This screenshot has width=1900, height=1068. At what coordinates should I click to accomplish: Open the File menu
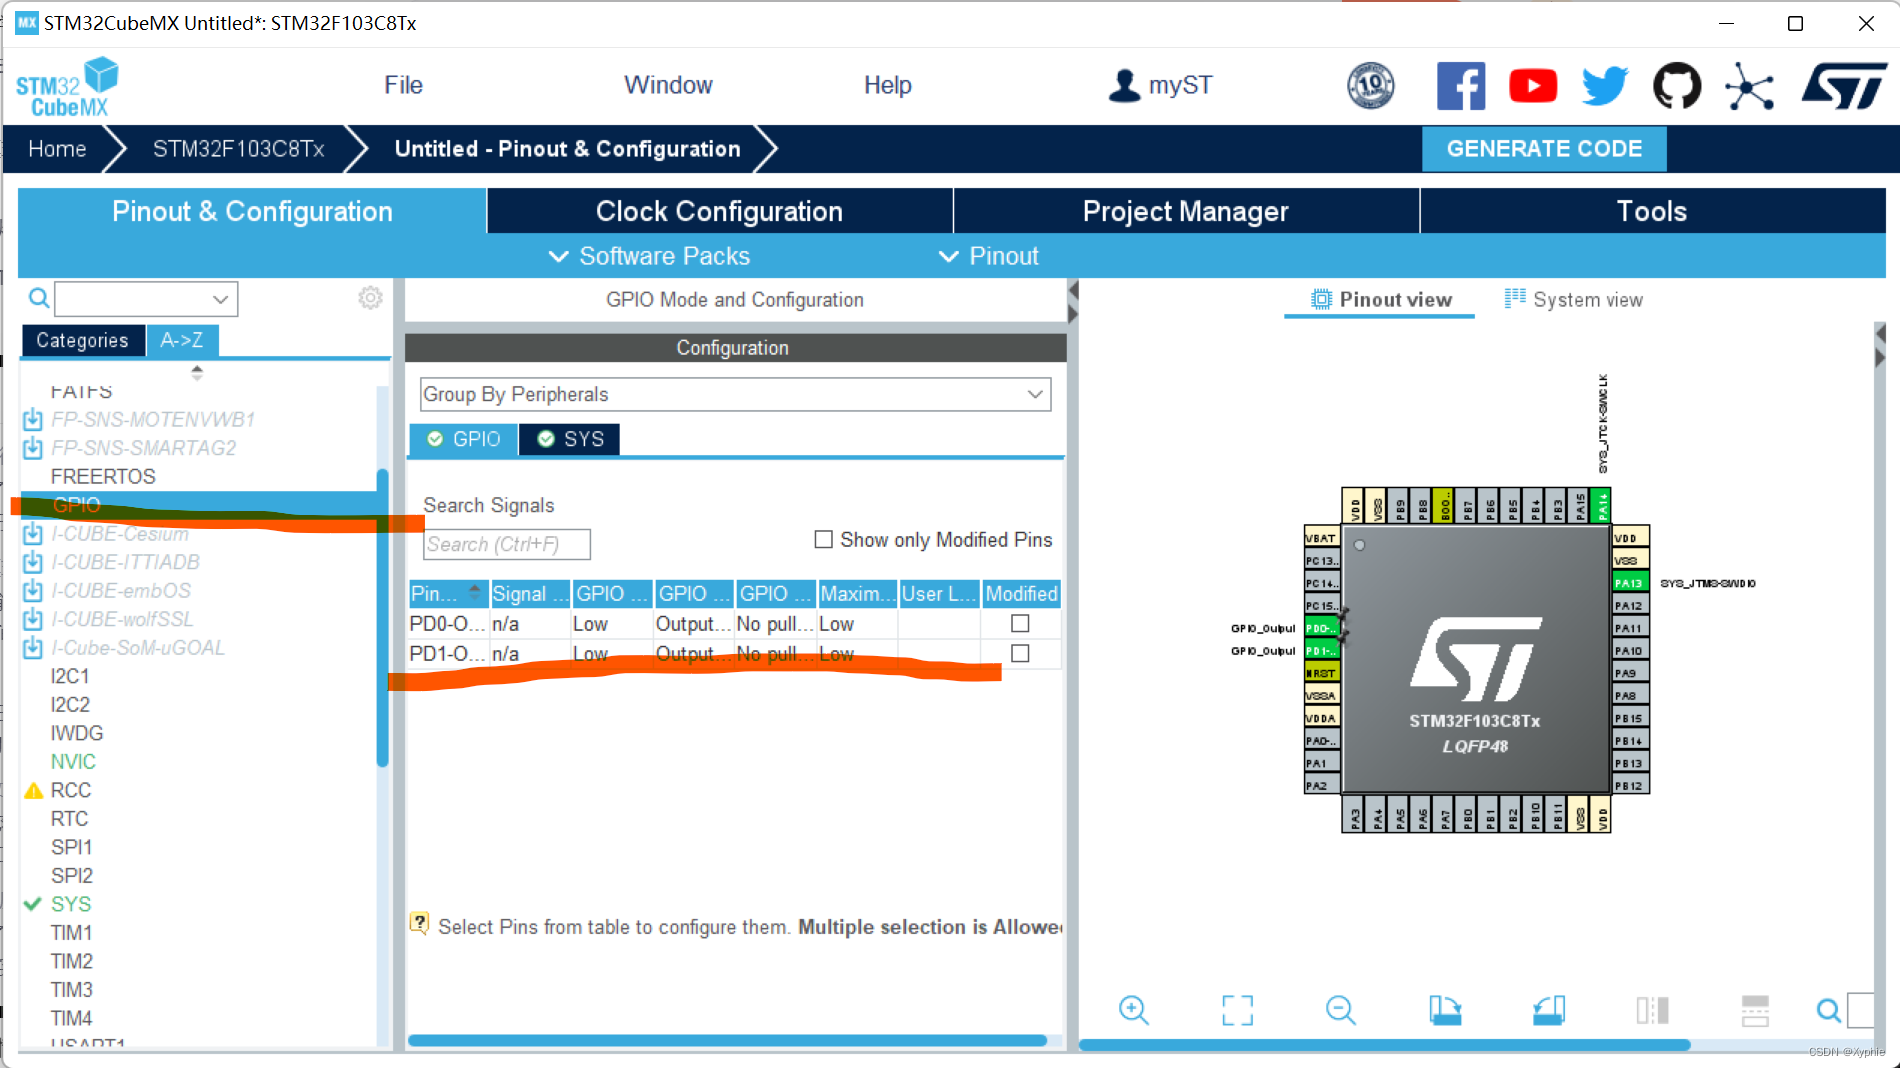403,85
